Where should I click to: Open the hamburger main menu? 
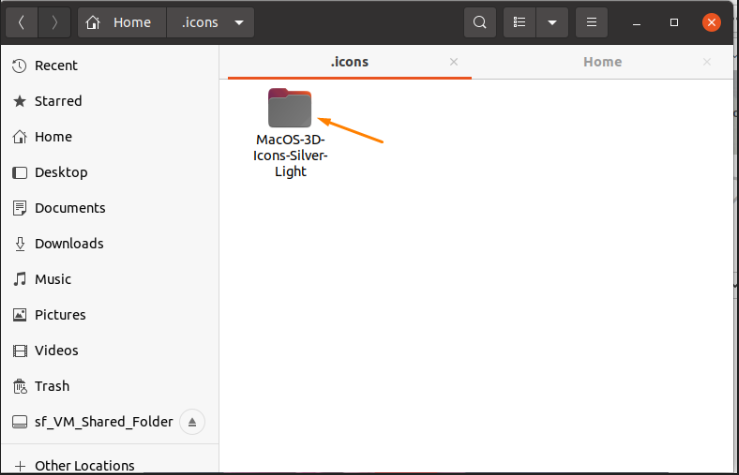[591, 22]
